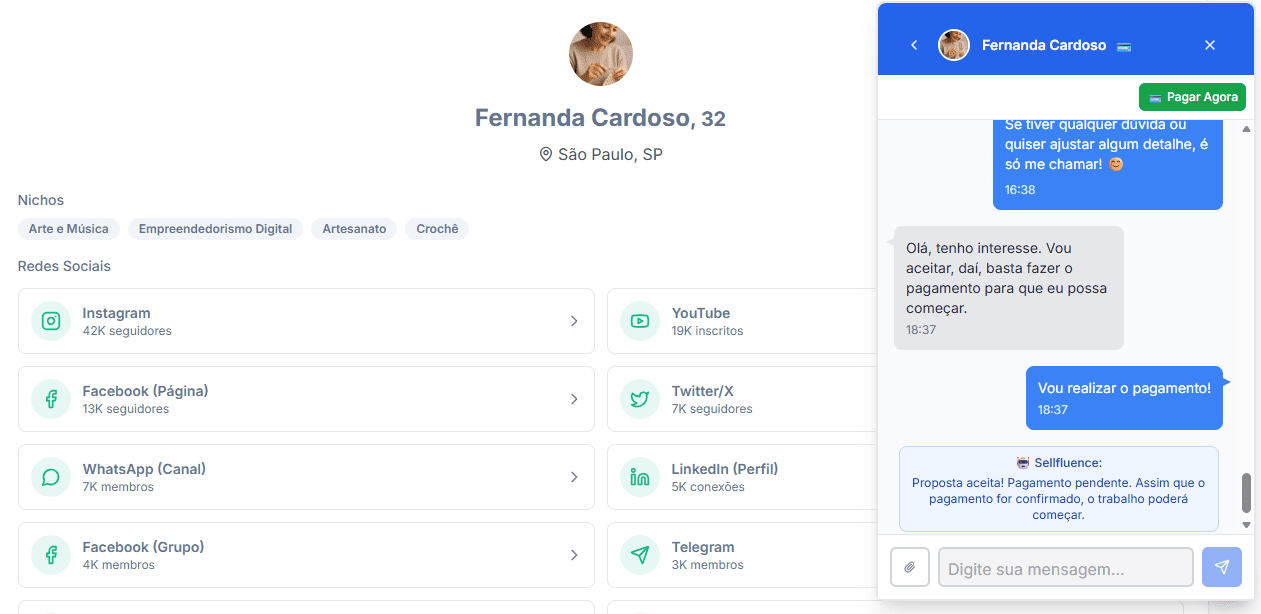This screenshot has height=614, width=1261.
Task: Click the paperclip attachment button
Action: pyautogui.click(x=910, y=567)
